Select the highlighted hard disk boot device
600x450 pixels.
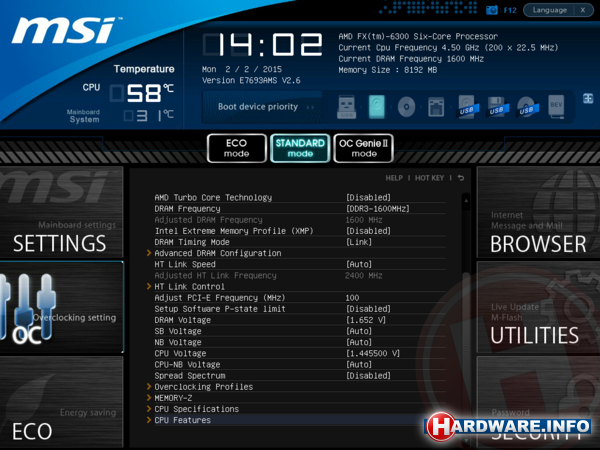pyautogui.click(x=376, y=106)
